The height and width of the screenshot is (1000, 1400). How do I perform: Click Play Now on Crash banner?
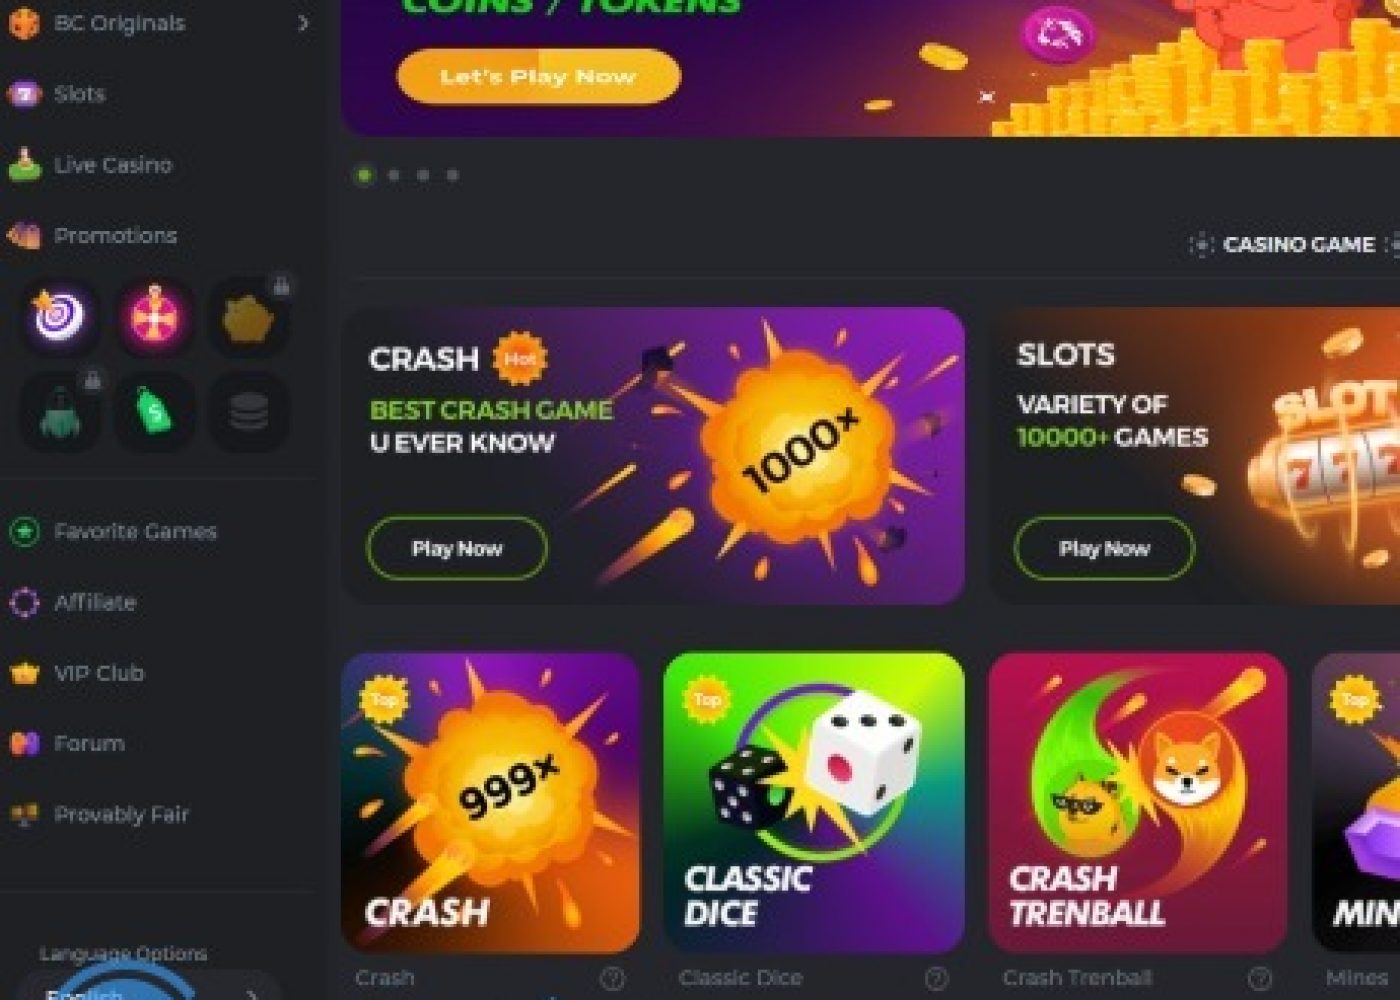tap(457, 548)
